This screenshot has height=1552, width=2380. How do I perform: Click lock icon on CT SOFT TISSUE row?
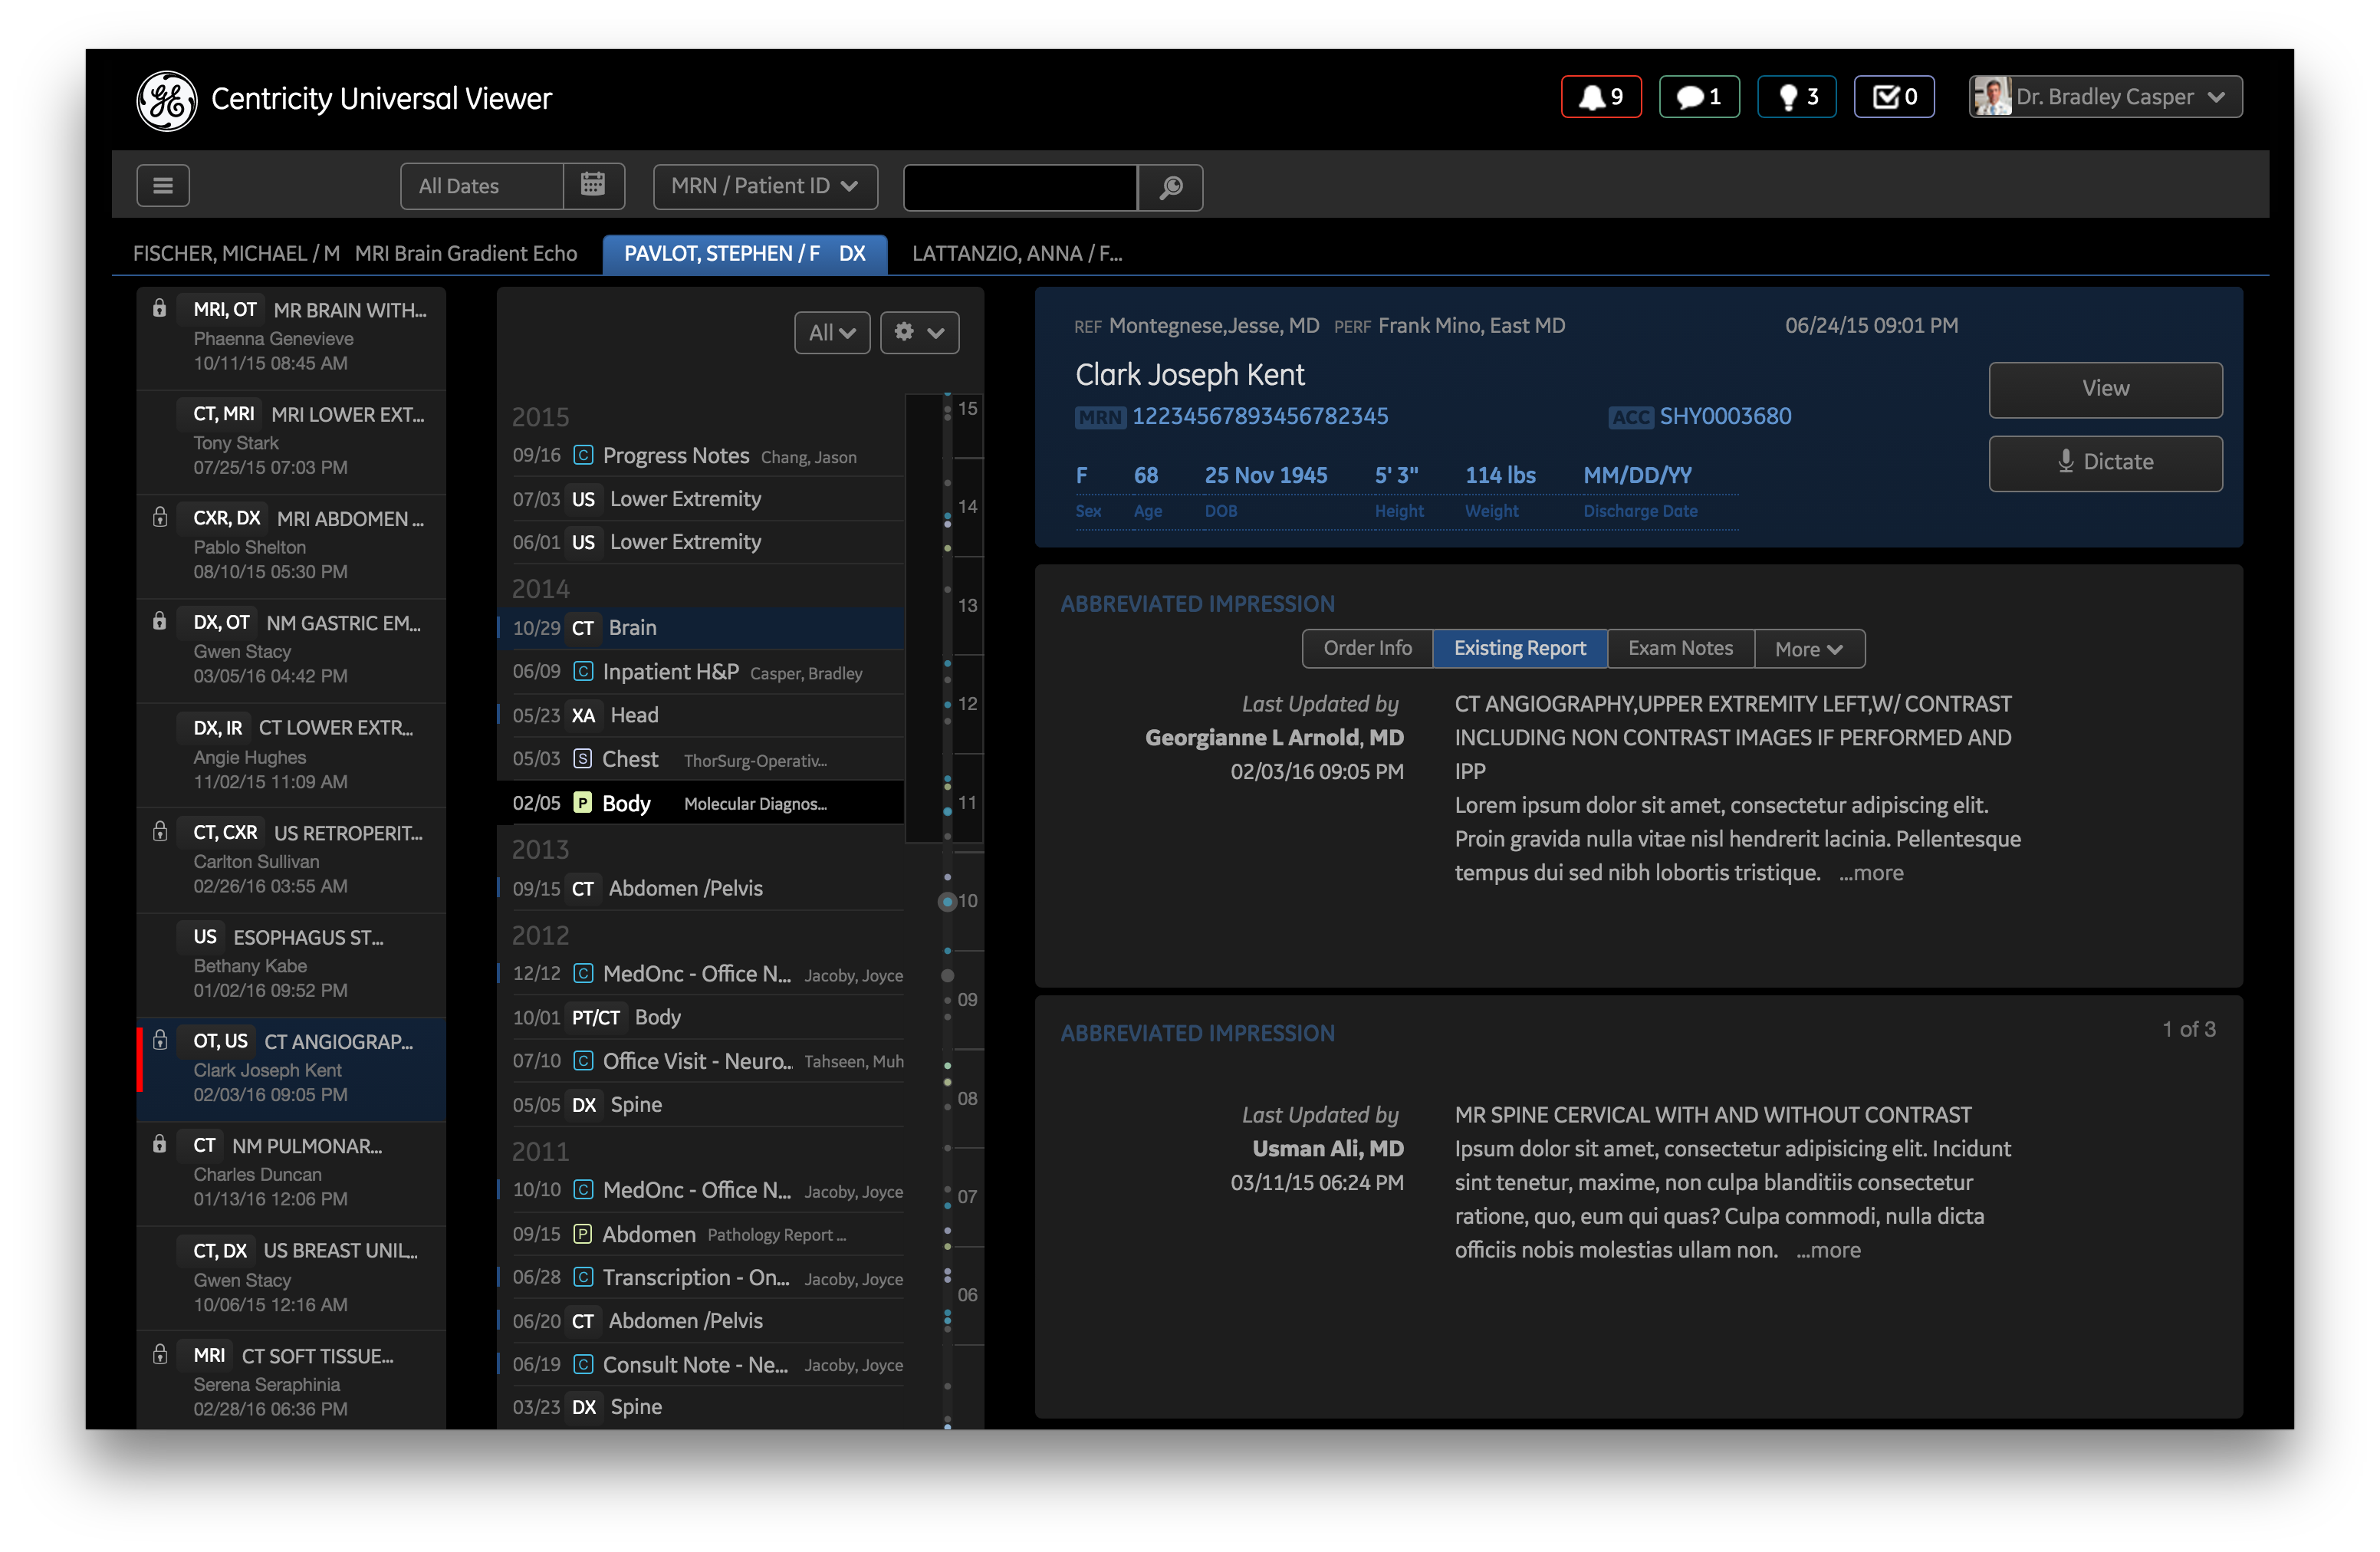[160, 1354]
